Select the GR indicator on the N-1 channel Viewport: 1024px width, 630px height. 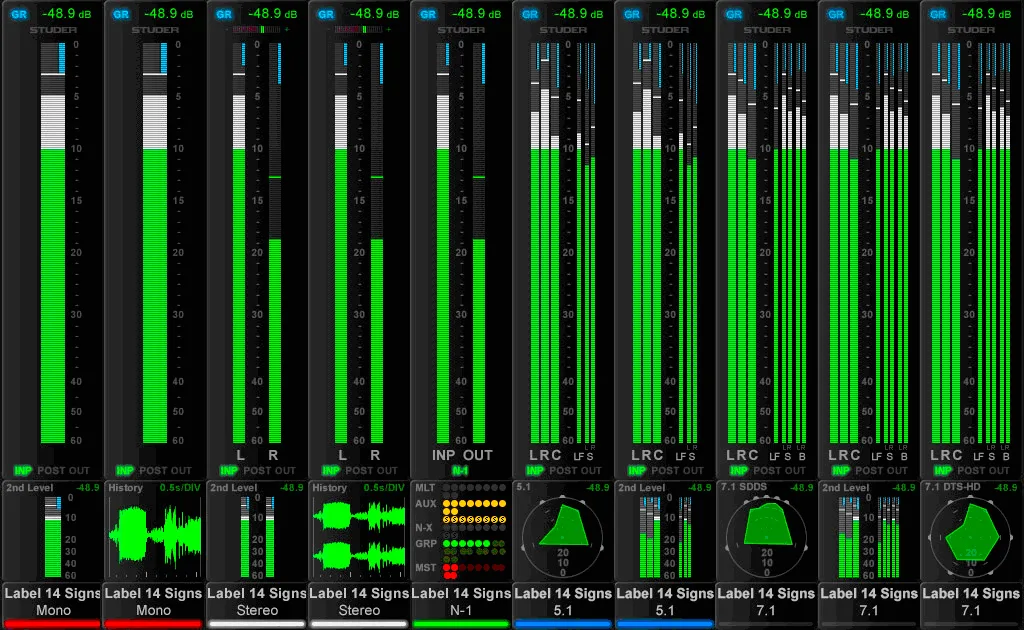428,14
